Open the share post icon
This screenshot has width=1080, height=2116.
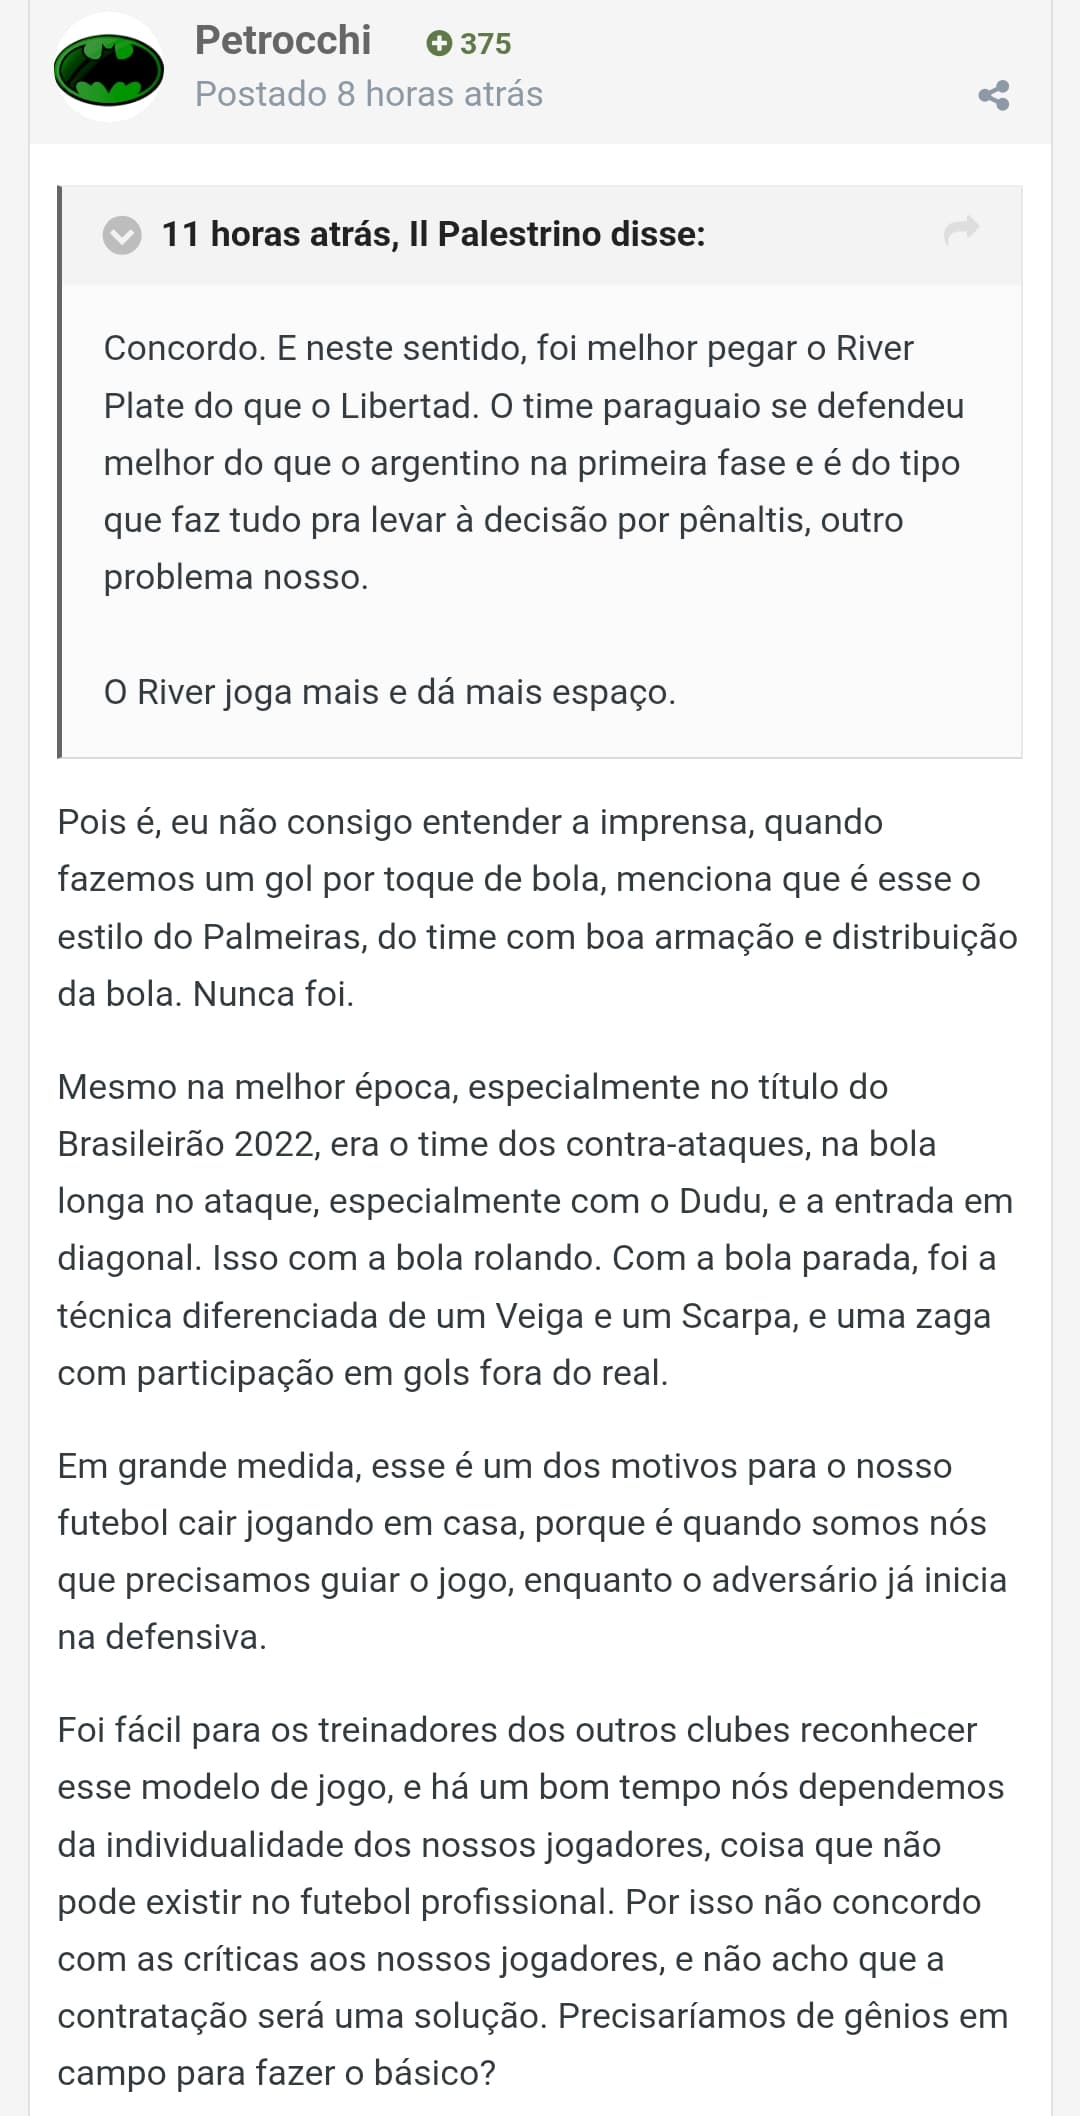point(993,95)
